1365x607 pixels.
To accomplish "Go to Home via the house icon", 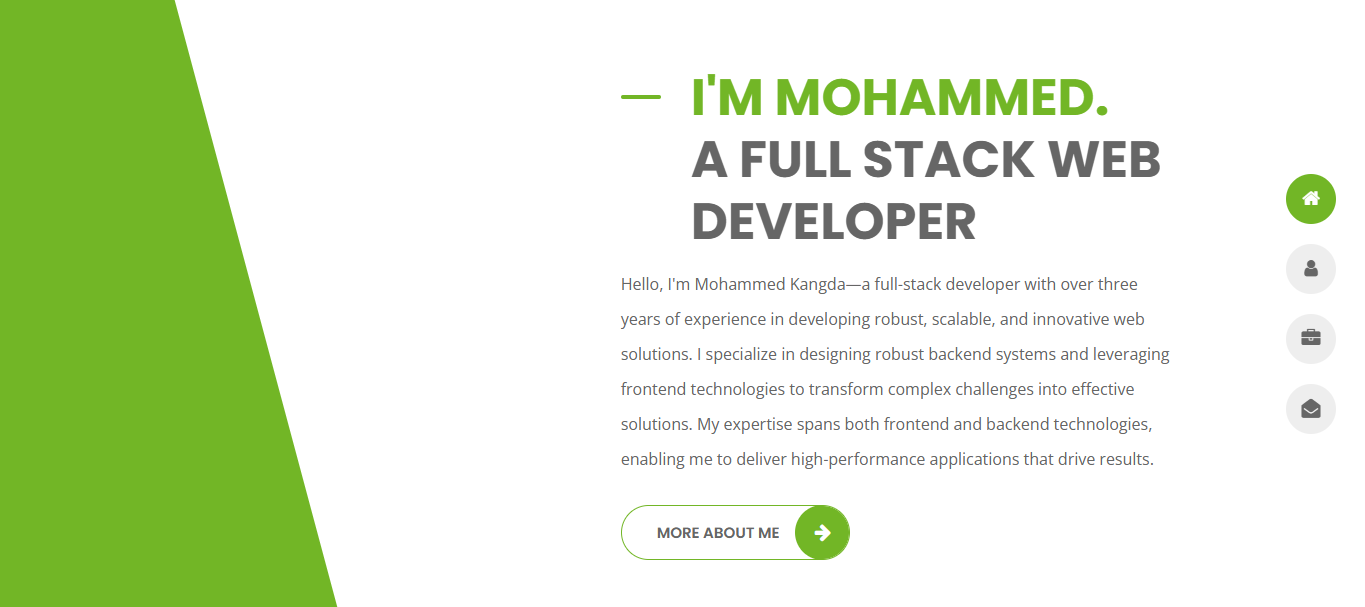I will click(x=1310, y=199).
